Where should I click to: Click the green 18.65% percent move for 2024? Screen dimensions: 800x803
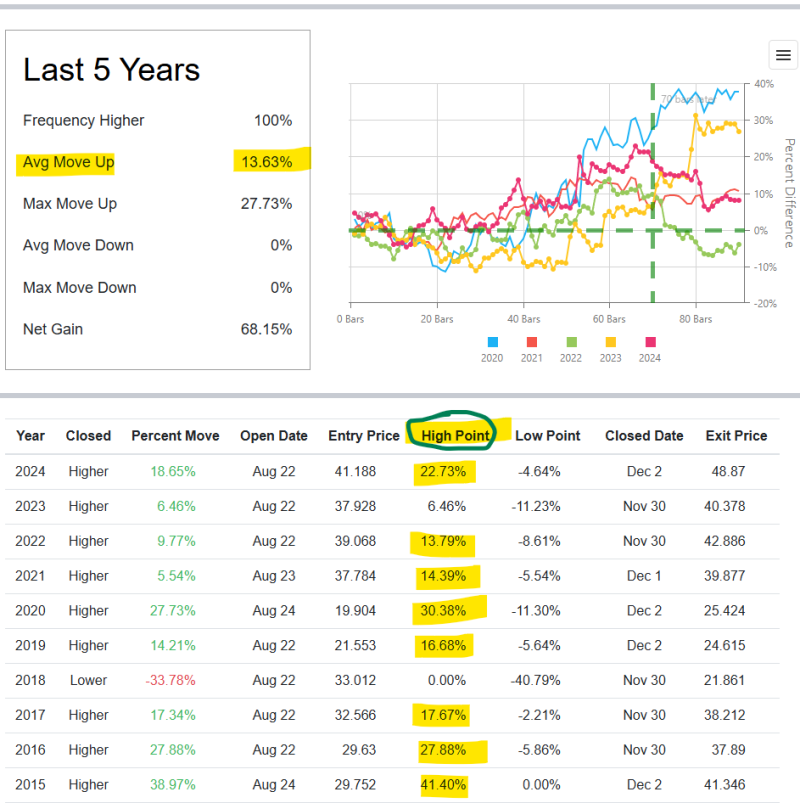(x=175, y=471)
